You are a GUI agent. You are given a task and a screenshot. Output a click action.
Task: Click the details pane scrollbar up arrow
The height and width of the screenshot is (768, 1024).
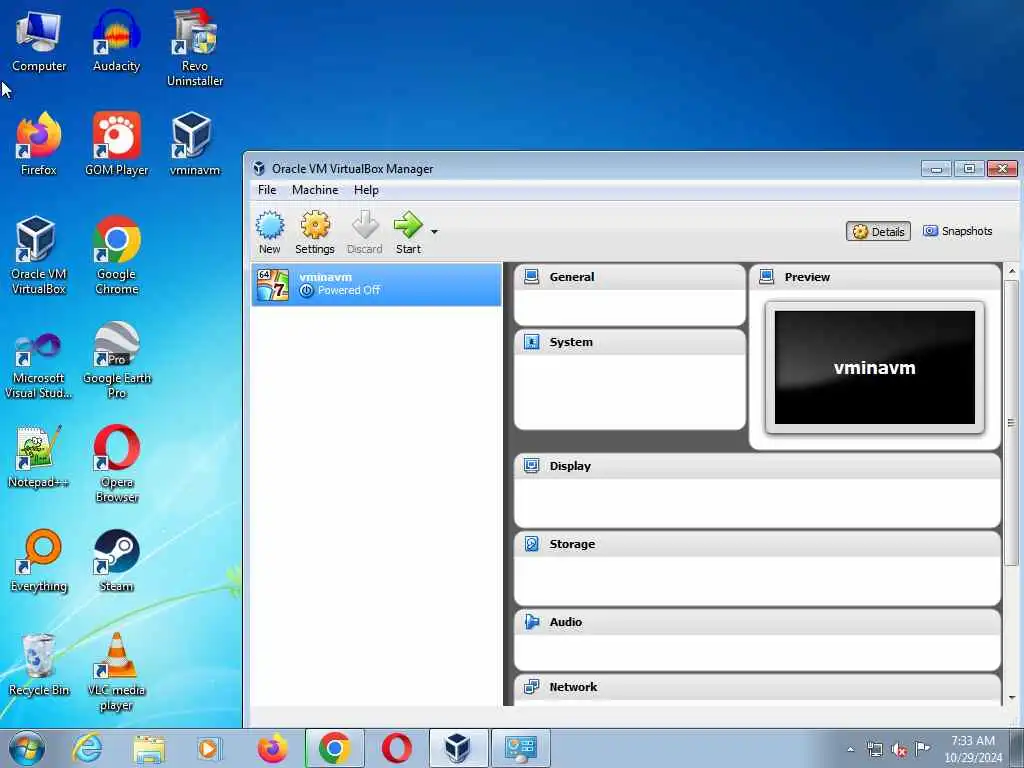[x=1012, y=270]
